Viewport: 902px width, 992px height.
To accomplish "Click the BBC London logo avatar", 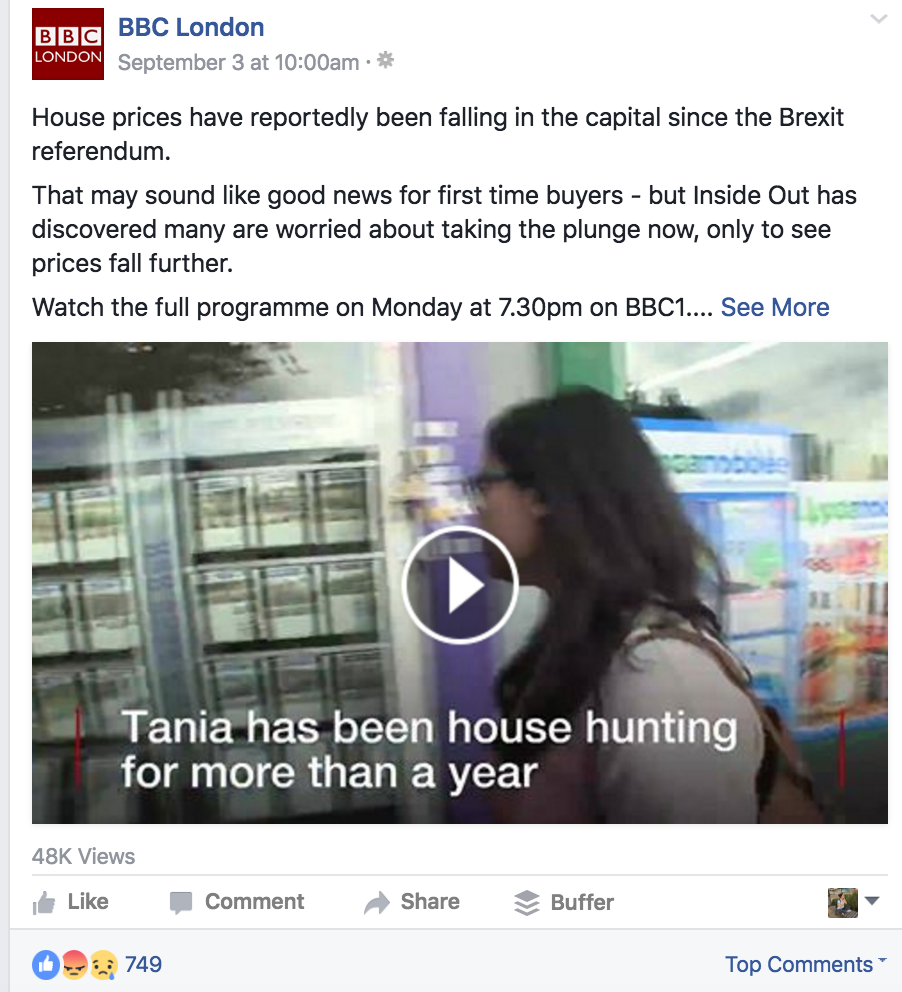I will (x=68, y=44).
